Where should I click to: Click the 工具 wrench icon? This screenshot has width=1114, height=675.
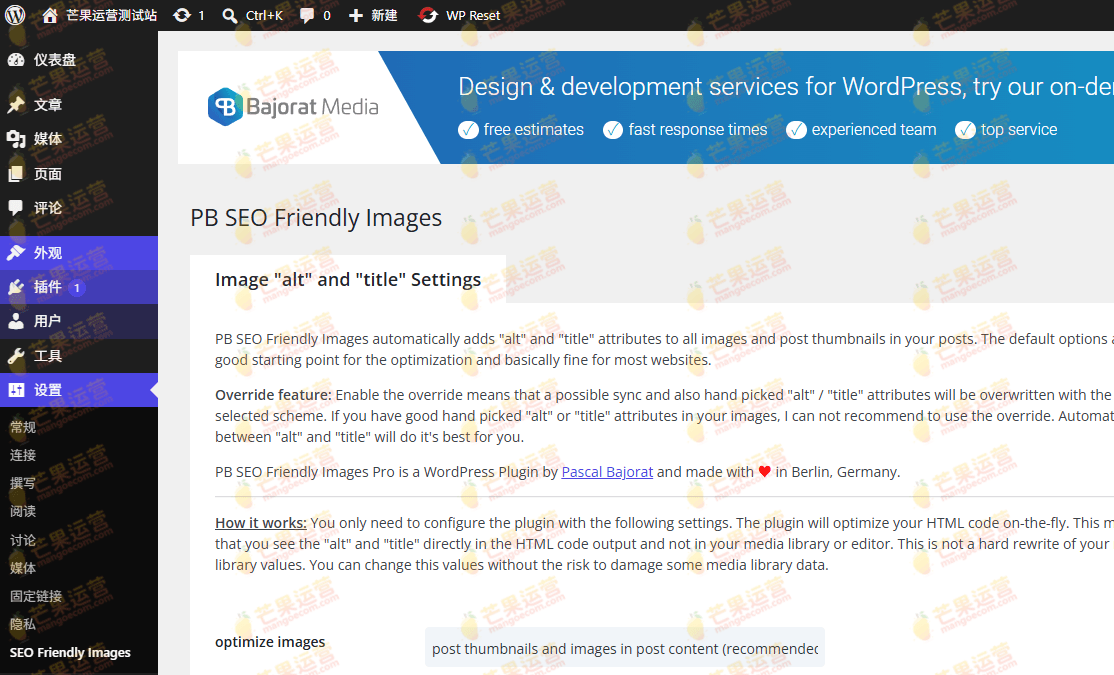point(16,356)
